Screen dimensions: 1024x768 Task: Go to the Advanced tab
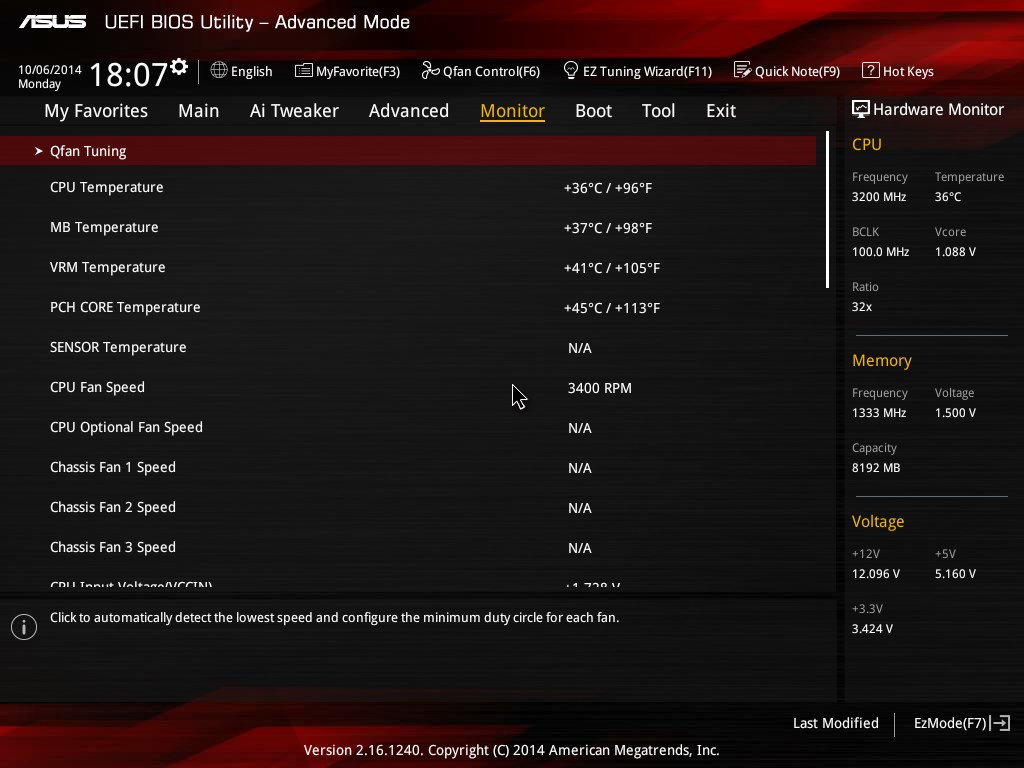(x=409, y=111)
